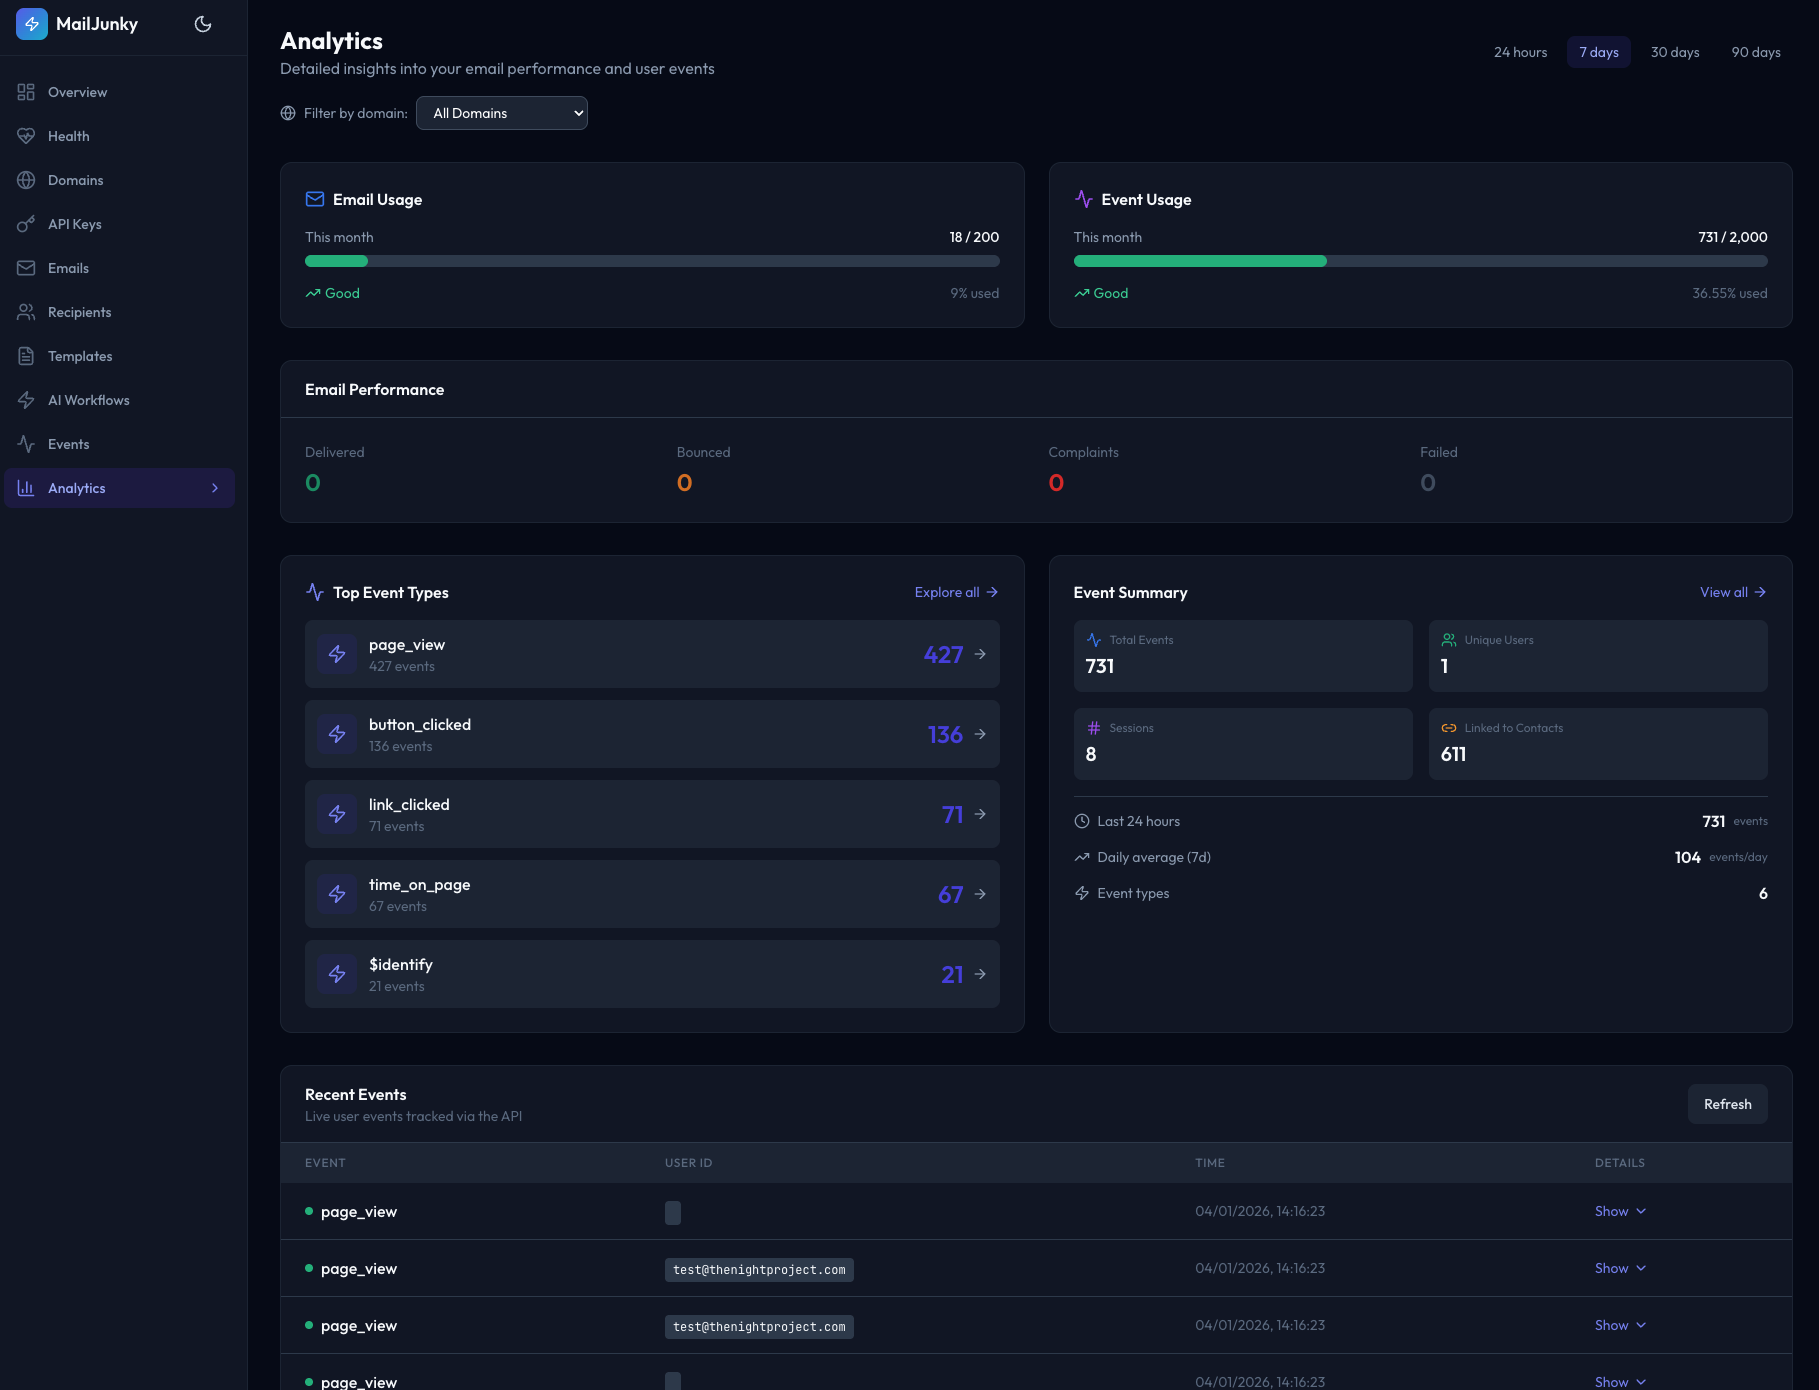Expand the Analytics sidebar chevron
This screenshot has width=1819, height=1390.
[x=215, y=488]
